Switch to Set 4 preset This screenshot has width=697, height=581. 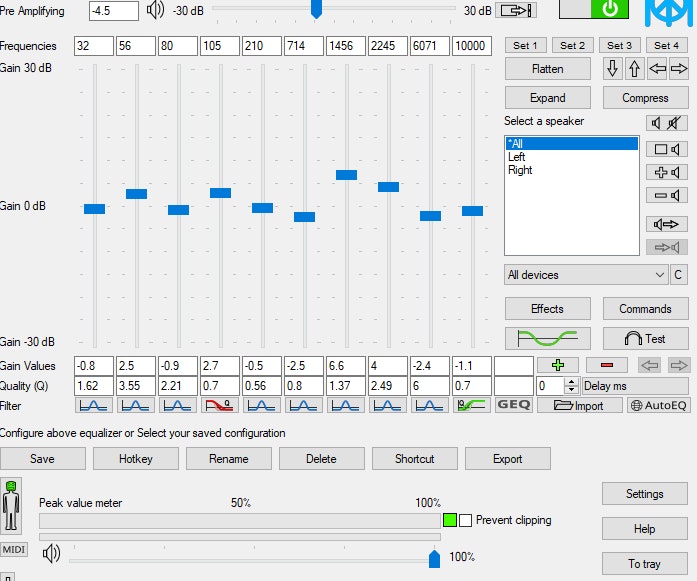tap(667, 45)
